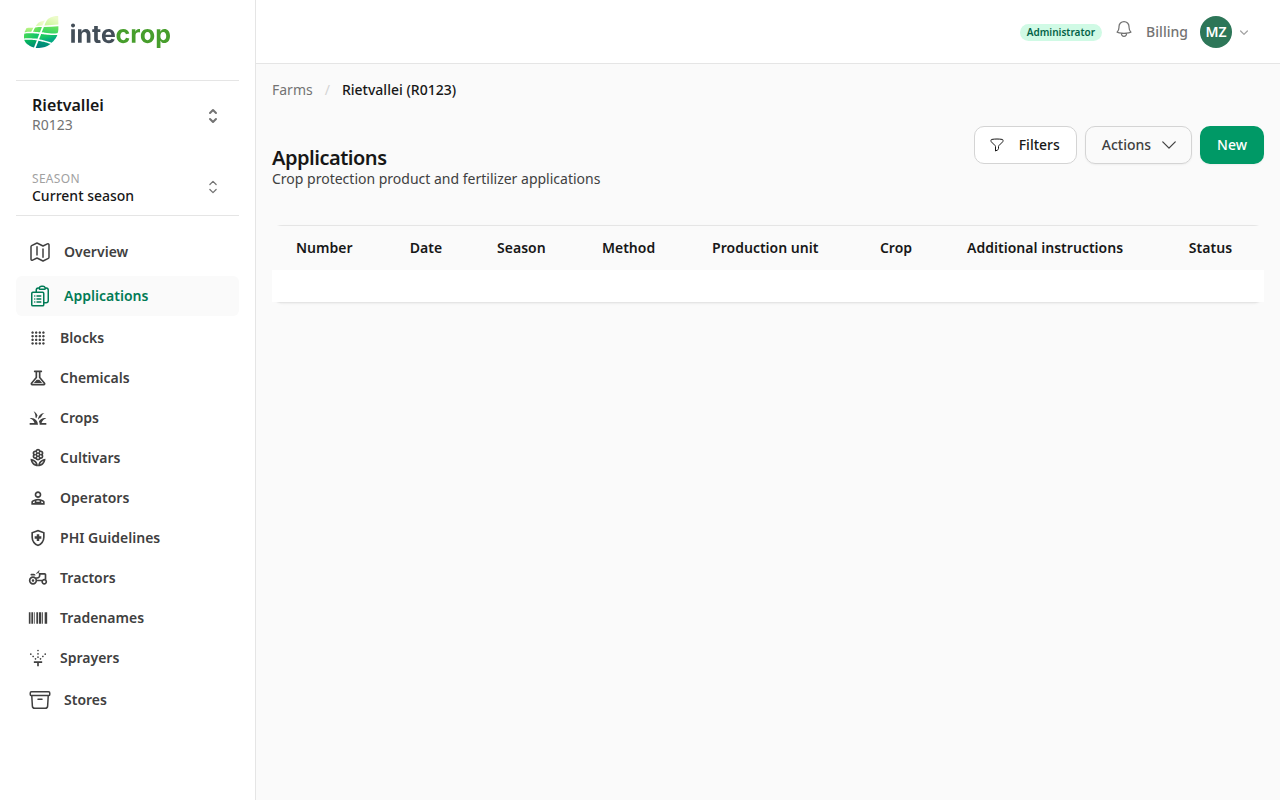Screen dimensions: 1280x800
Task: Open Crops page label
Action: (x=79, y=418)
